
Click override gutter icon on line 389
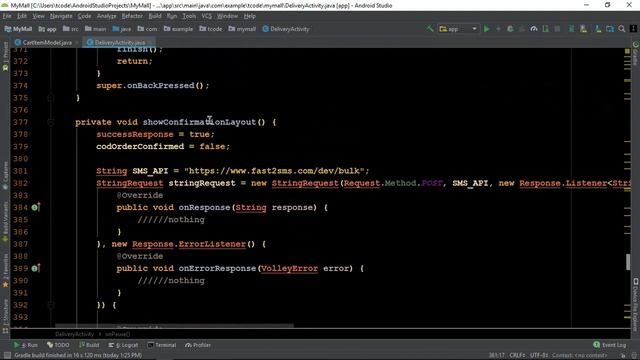[36, 268]
